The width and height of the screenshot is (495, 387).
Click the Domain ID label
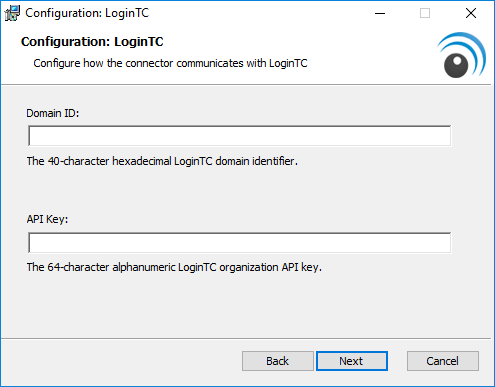[x=53, y=113]
